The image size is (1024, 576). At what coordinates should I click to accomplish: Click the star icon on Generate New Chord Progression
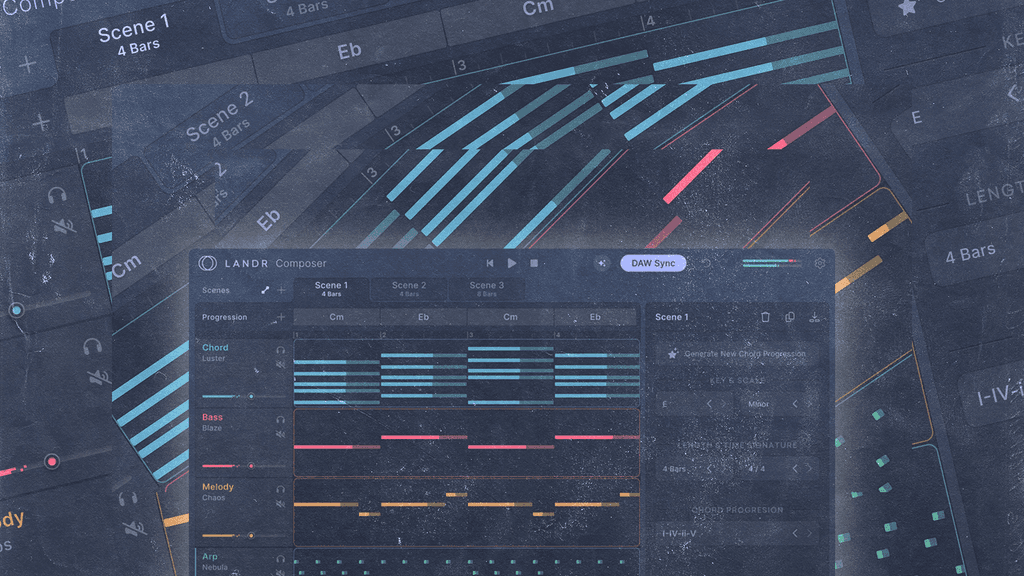tap(673, 354)
